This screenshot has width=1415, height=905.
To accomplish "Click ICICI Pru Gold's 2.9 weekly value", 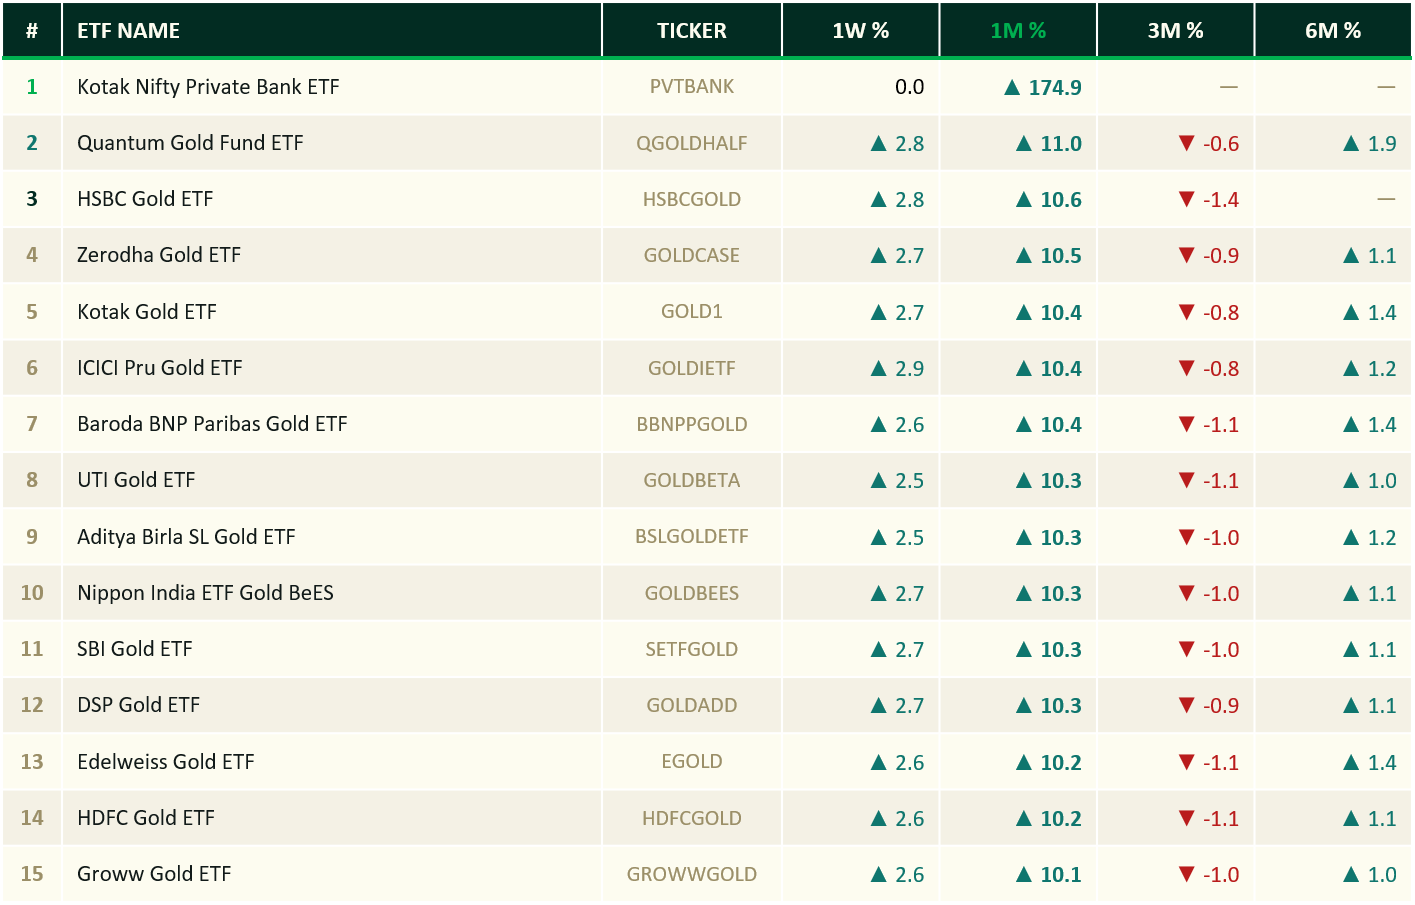I will (898, 369).
